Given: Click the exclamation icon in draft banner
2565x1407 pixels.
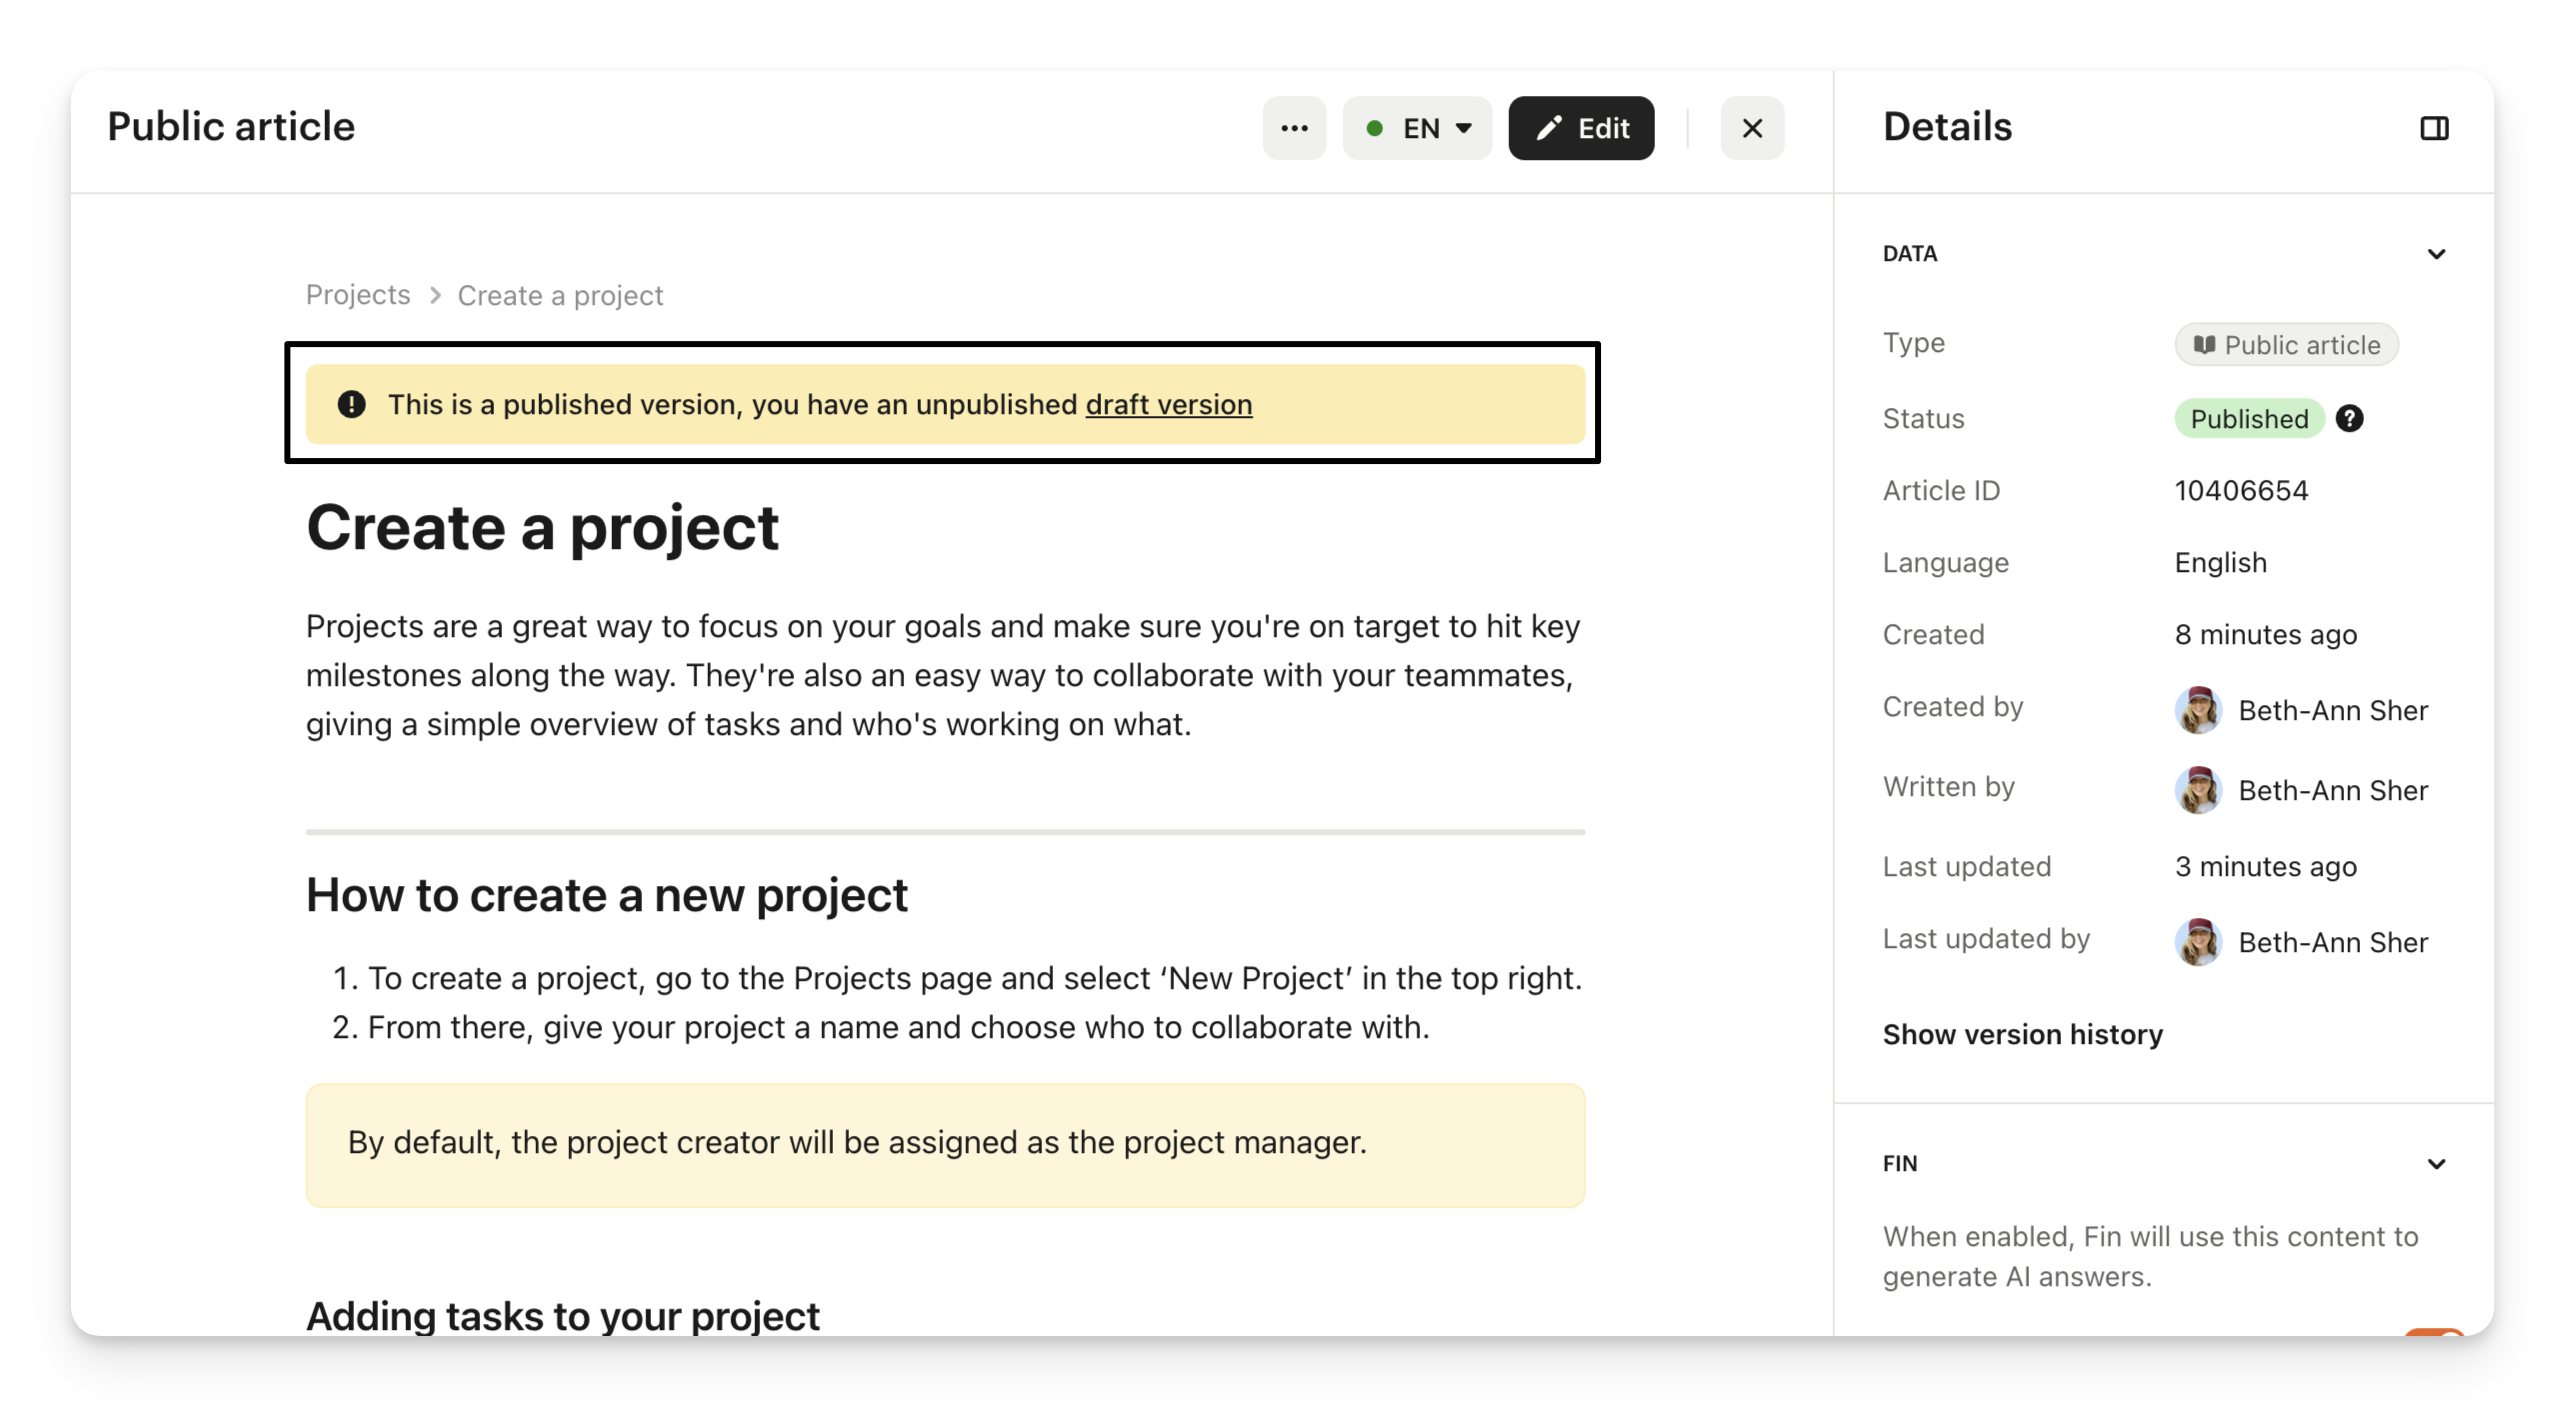Looking at the screenshot, I should click(351, 404).
